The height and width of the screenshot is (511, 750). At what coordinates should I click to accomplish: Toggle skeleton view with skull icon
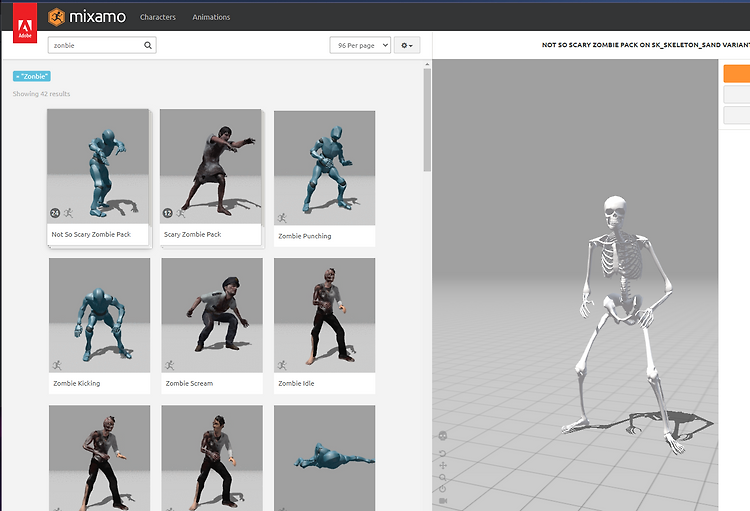click(x=442, y=435)
